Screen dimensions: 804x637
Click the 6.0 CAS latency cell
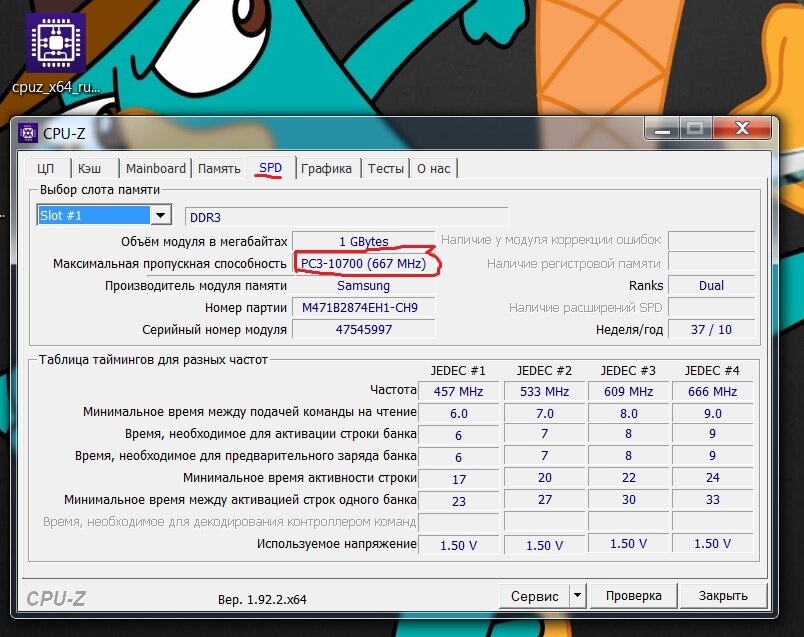click(x=458, y=413)
